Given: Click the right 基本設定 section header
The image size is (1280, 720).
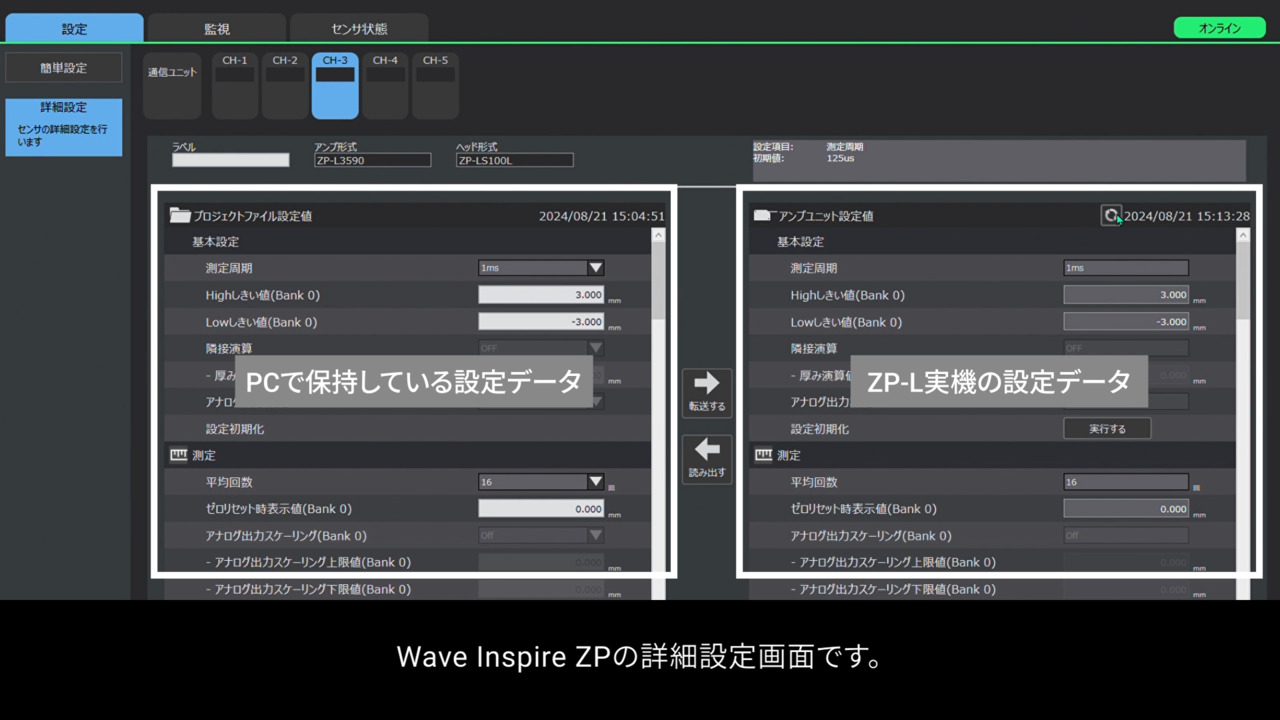Looking at the screenshot, I should tap(801, 242).
